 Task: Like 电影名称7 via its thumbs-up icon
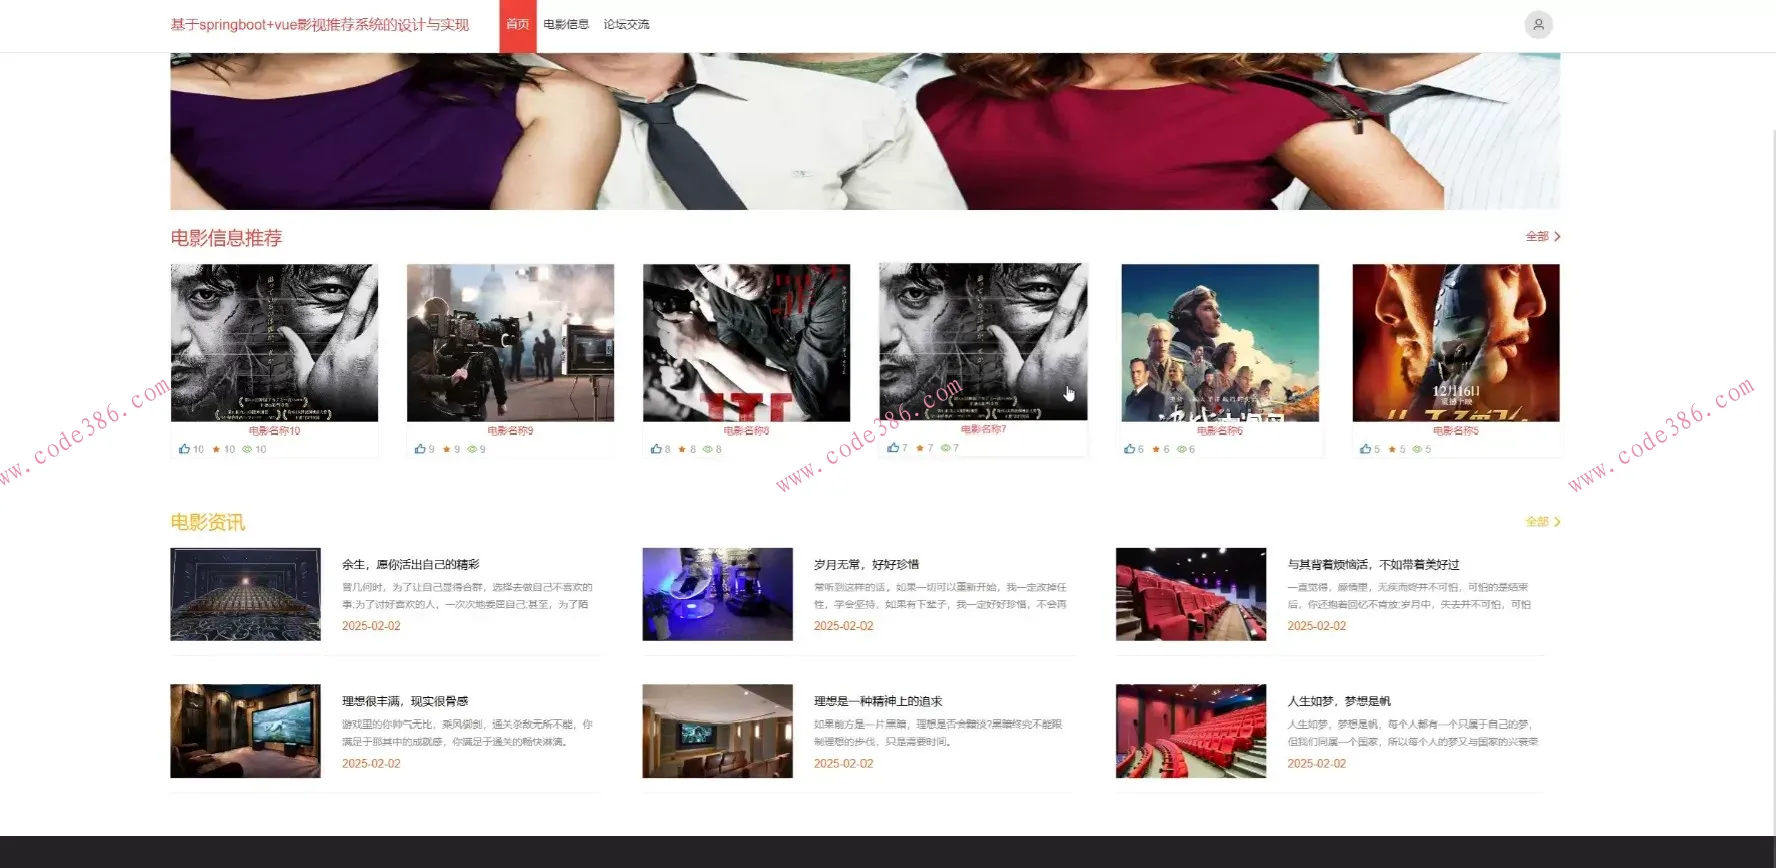click(893, 447)
